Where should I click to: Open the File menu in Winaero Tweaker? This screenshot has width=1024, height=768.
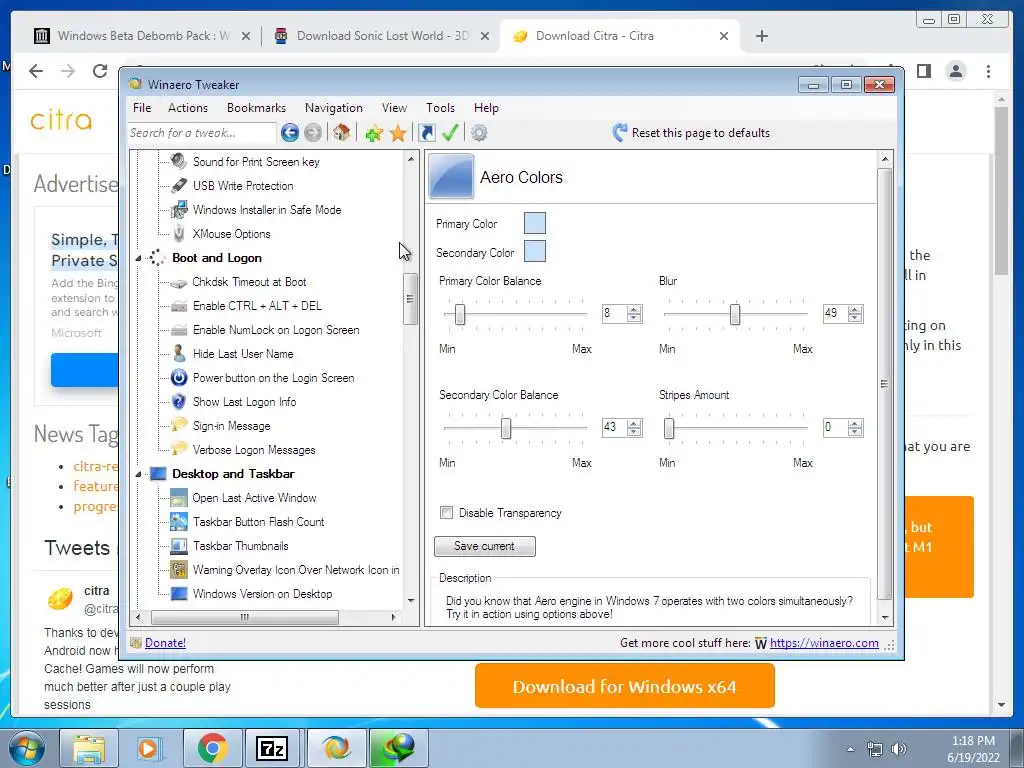[142, 108]
